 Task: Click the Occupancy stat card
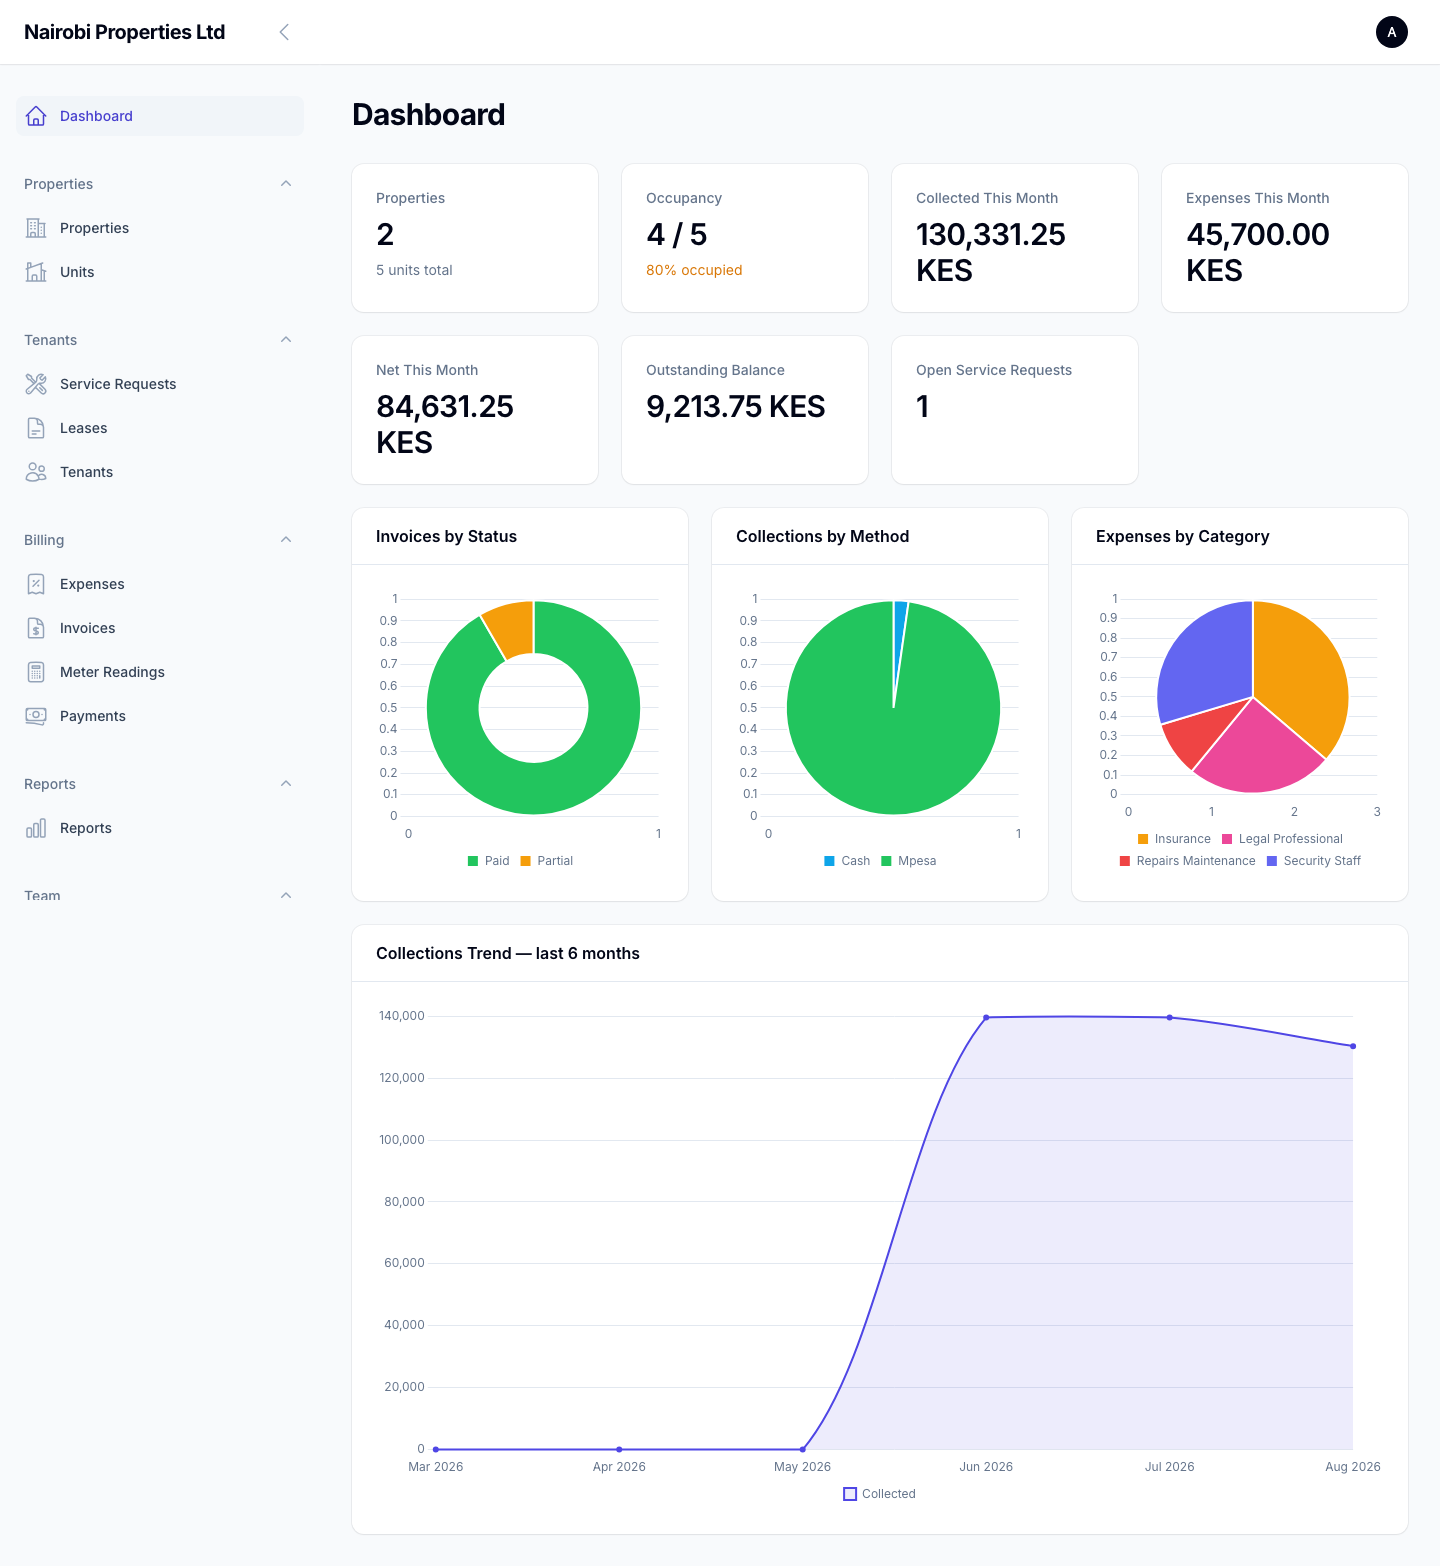[745, 238]
